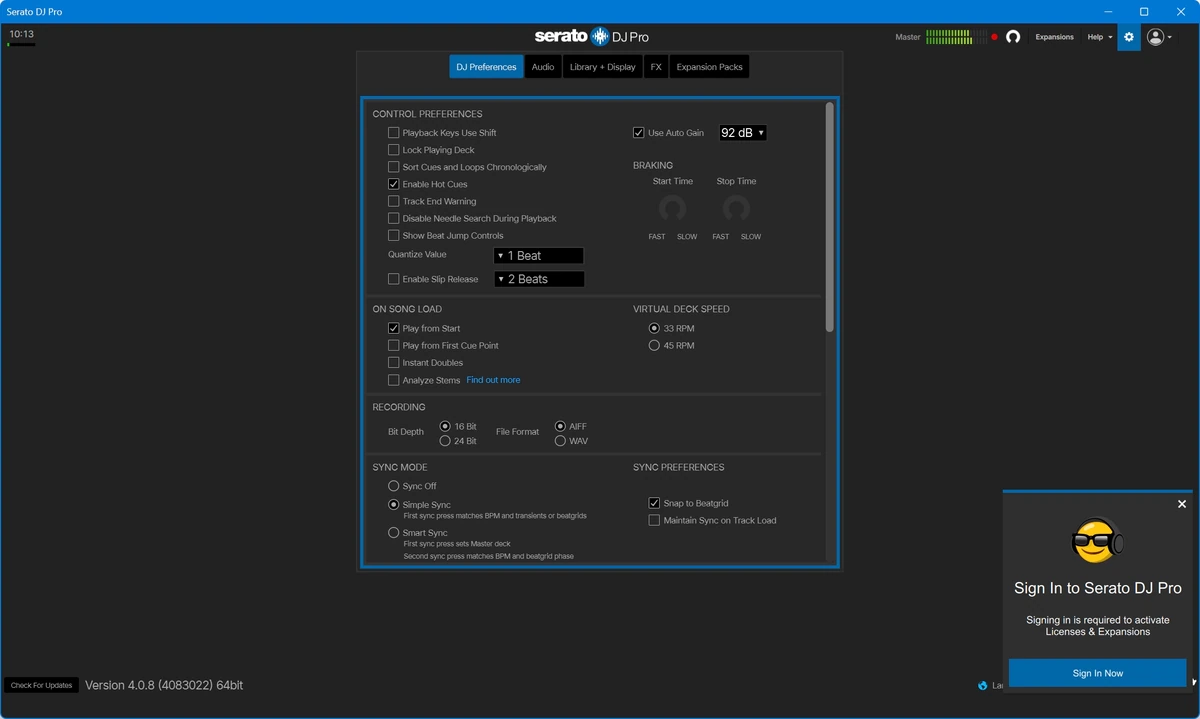
Task: Click the Master level meter
Action: coord(955,37)
